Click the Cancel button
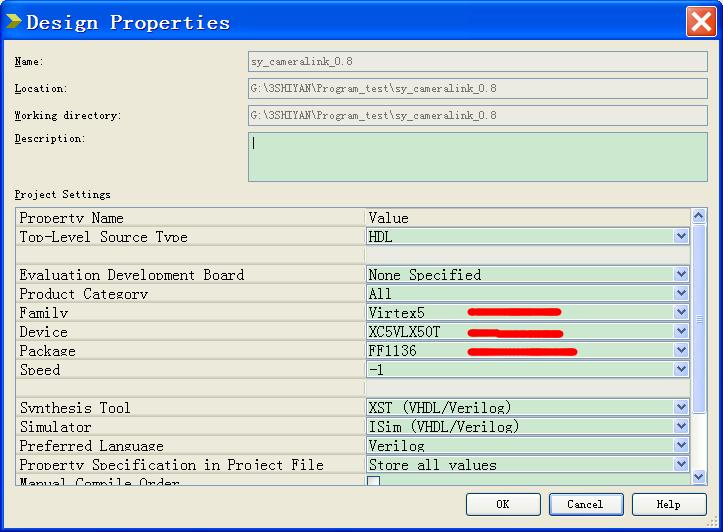 pyautogui.click(x=586, y=504)
